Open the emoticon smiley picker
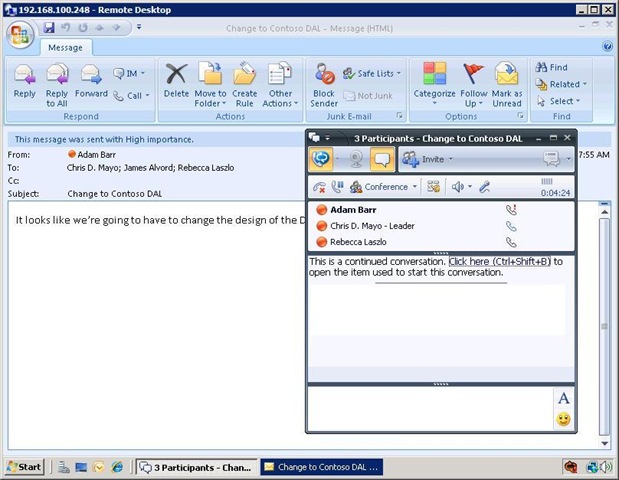Screen dimensions: 619x480 pyautogui.click(x=563, y=419)
